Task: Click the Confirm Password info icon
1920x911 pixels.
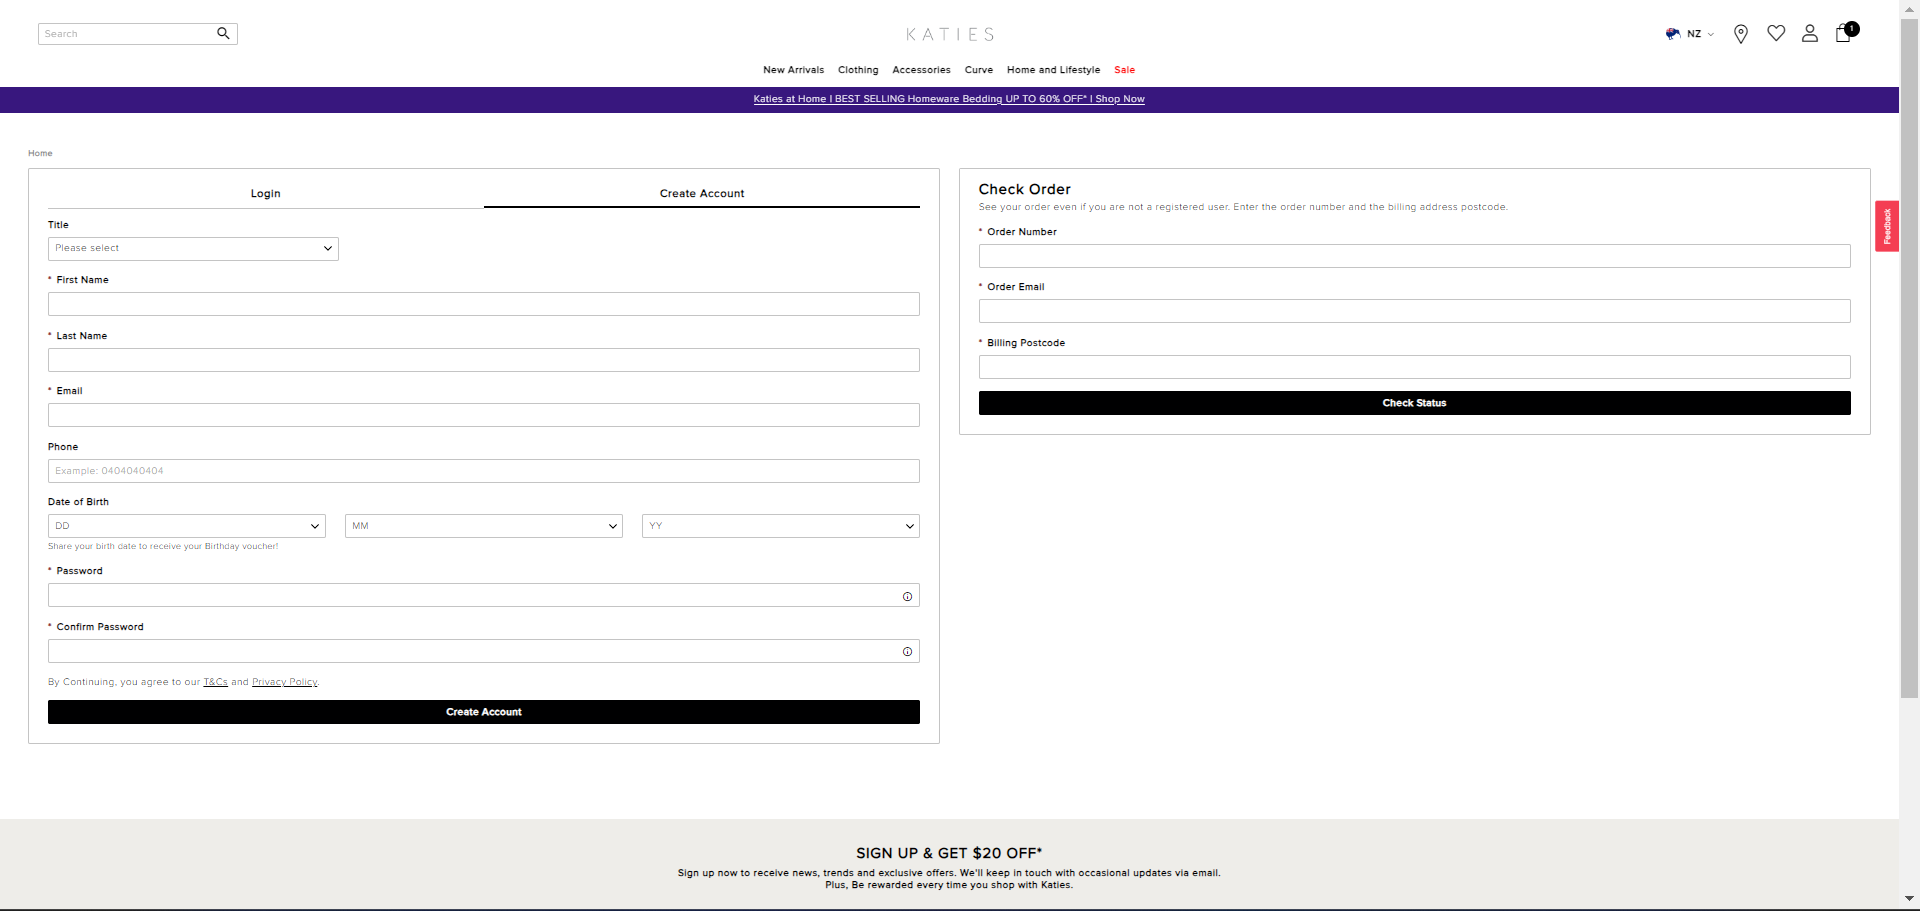Action: (x=907, y=651)
